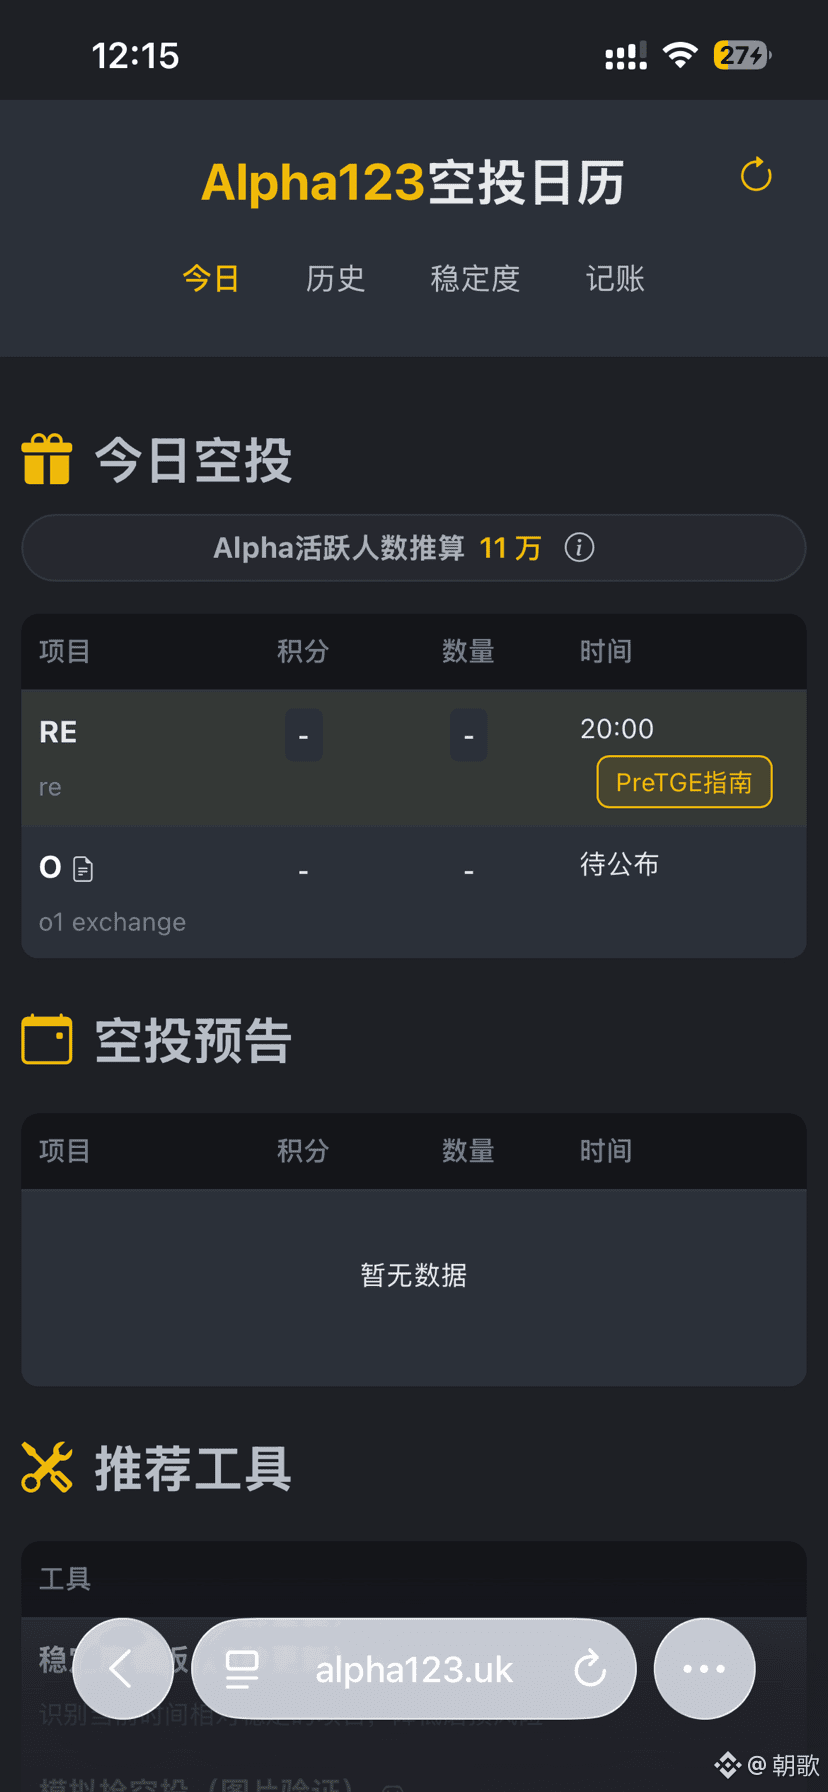Tap the gift icon beside 今日空投
Image resolution: width=828 pixels, height=1792 pixels.
pos(47,460)
